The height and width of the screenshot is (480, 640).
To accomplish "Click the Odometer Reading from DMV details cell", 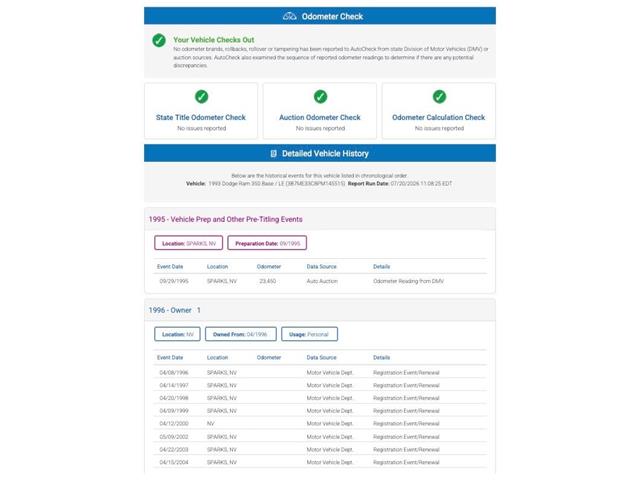I will 408,281.
